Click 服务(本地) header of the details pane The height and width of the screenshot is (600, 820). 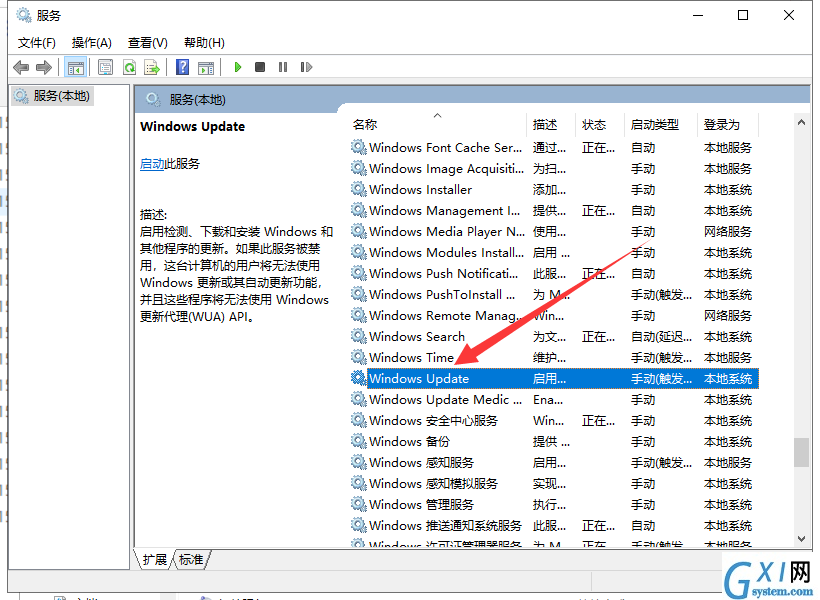[197, 99]
